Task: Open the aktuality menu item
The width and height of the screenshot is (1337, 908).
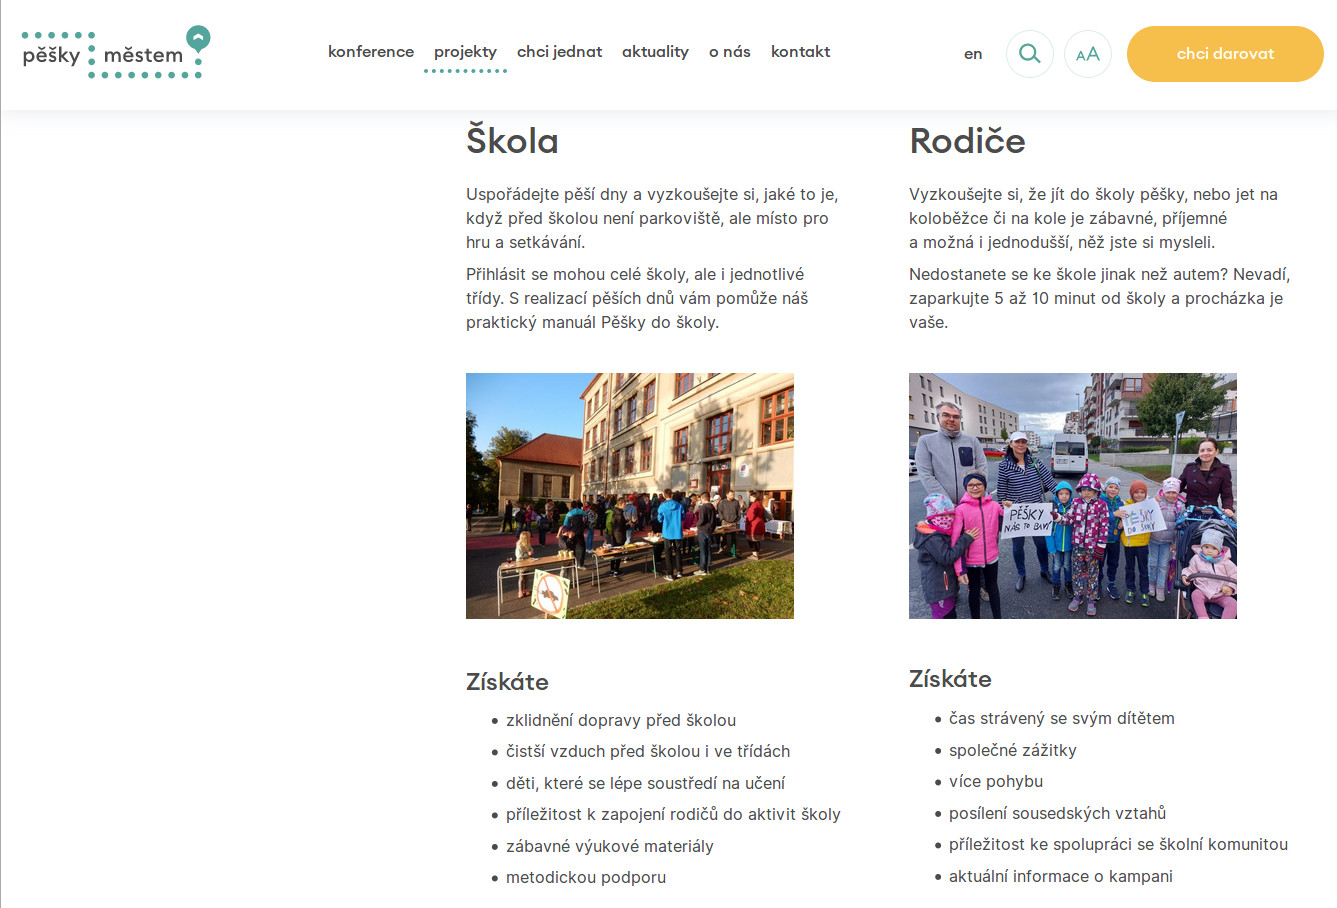Action: [655, 52]
